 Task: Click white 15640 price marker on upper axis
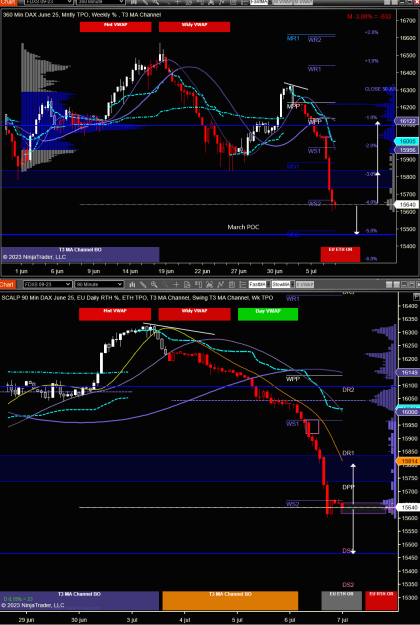(x=406, y=204)
